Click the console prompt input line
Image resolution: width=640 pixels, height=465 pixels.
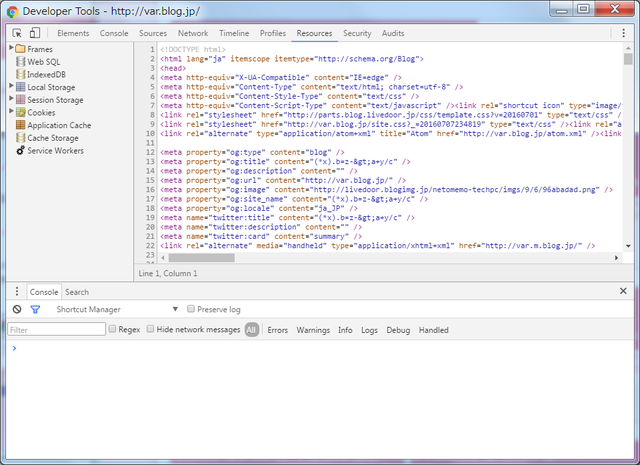point(322,348)
